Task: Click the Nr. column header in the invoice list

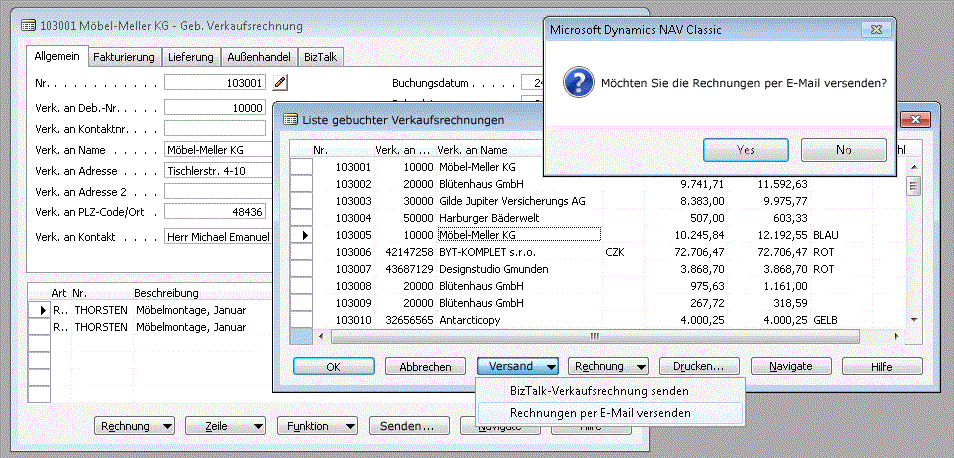Action: pos(320,150)
